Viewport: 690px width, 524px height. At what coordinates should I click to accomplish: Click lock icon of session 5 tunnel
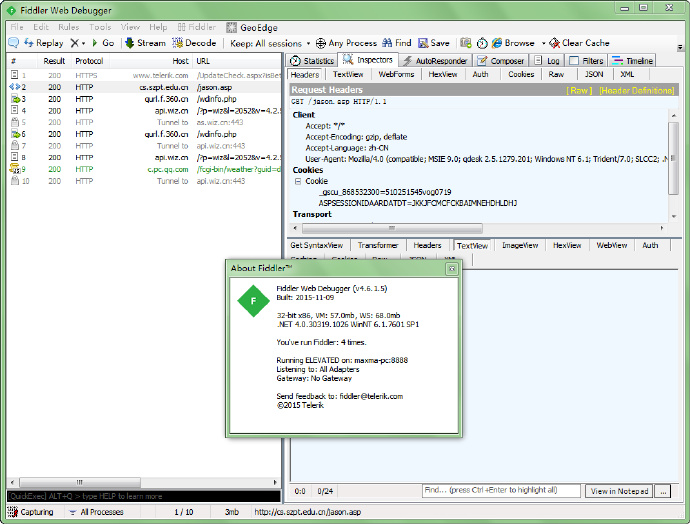[15, 122]
